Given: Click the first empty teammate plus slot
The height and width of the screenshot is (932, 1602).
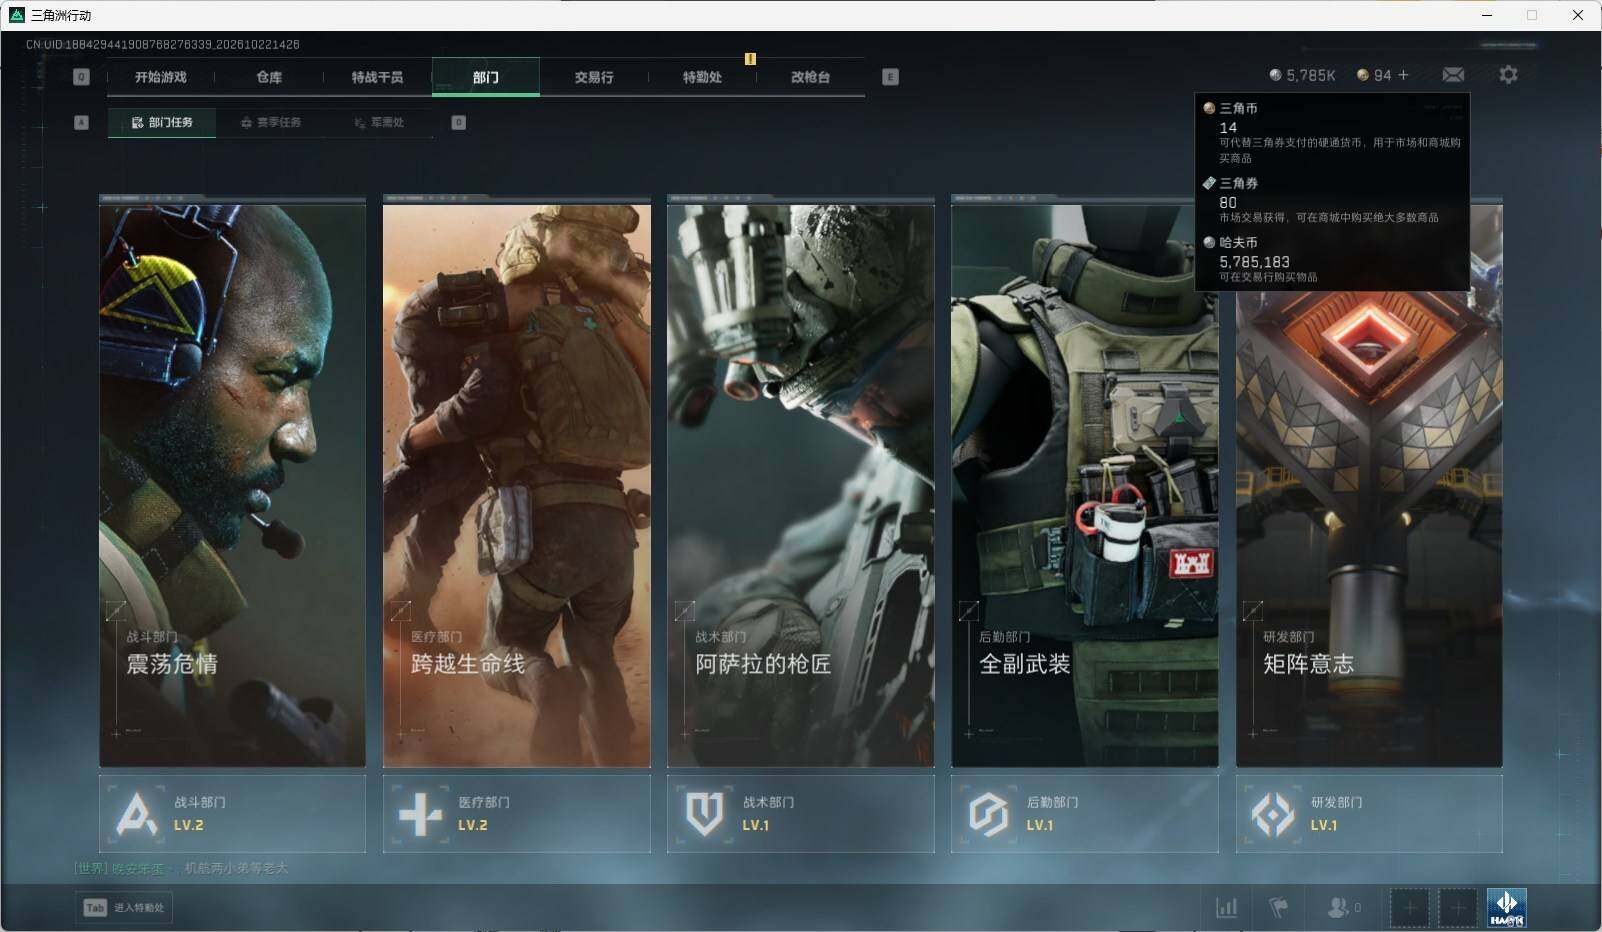Looking at the screenshot, I should 1410,908.
